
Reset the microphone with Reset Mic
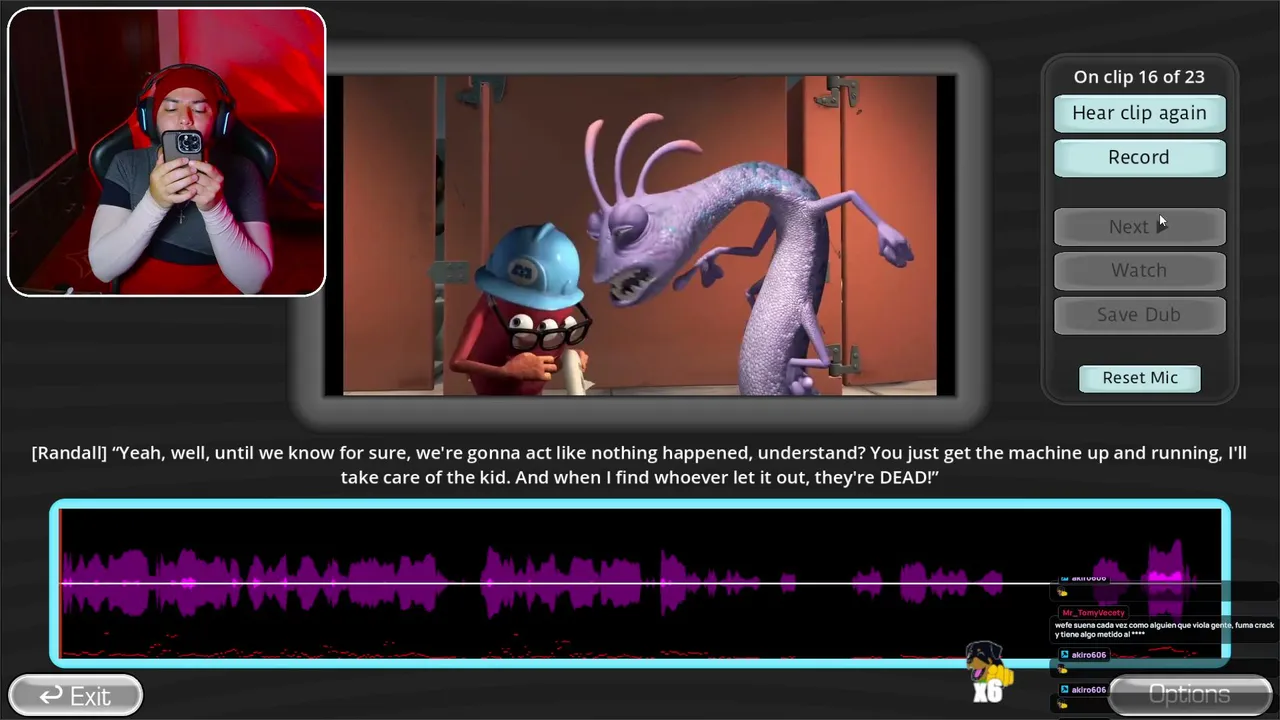(1140, 378)
